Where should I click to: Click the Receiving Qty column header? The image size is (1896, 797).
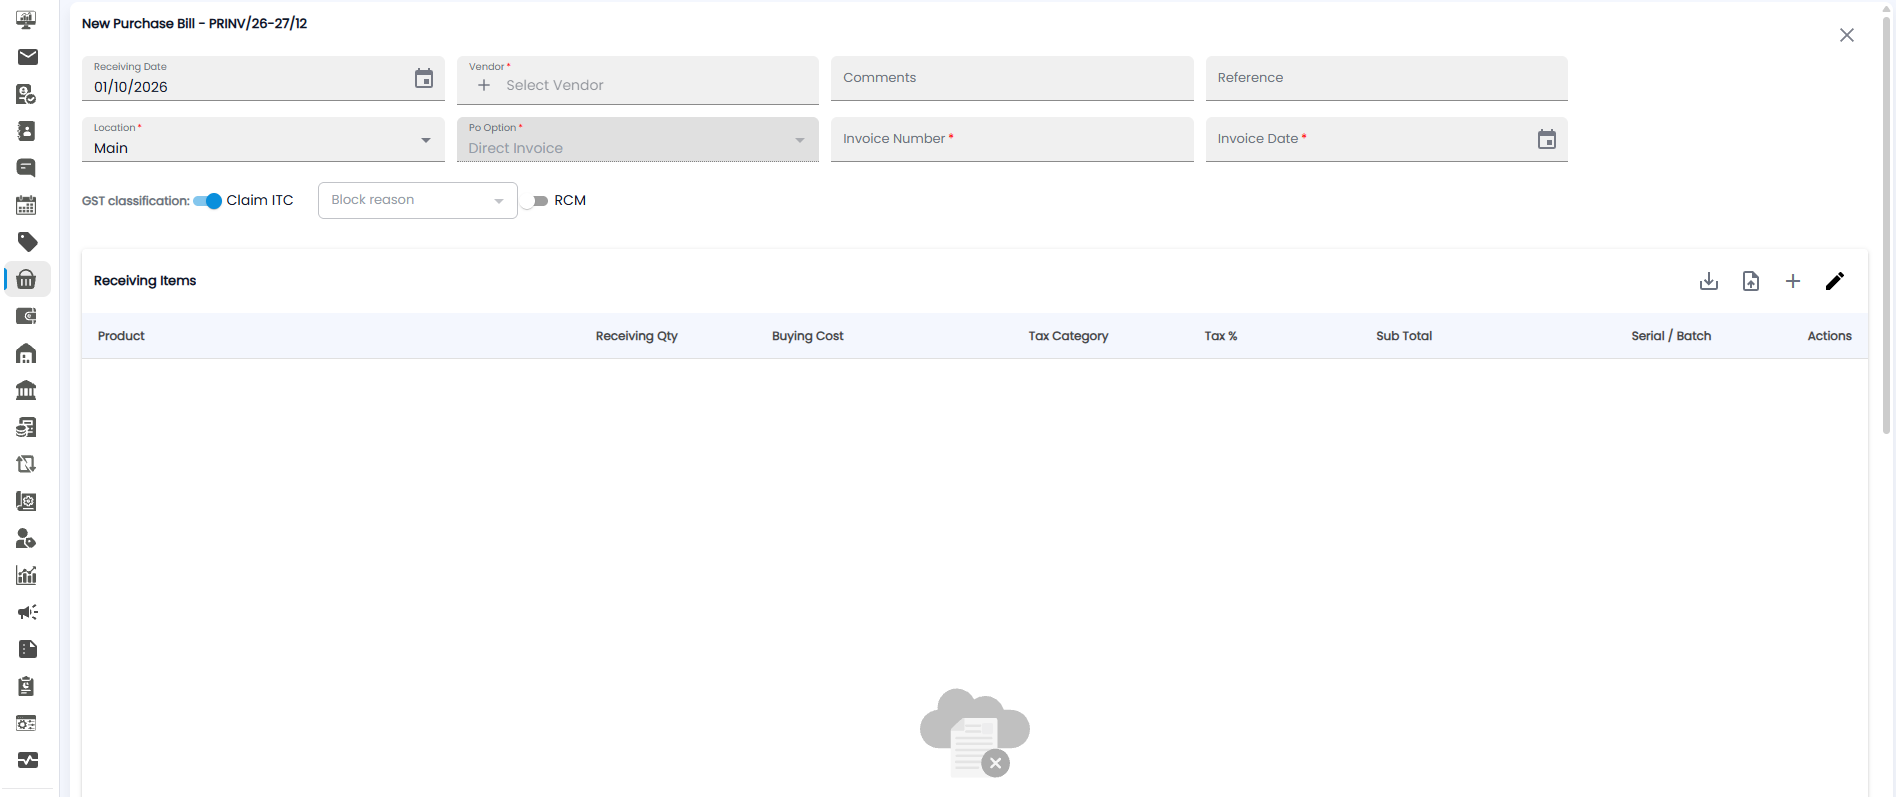(x=637, y=336)
